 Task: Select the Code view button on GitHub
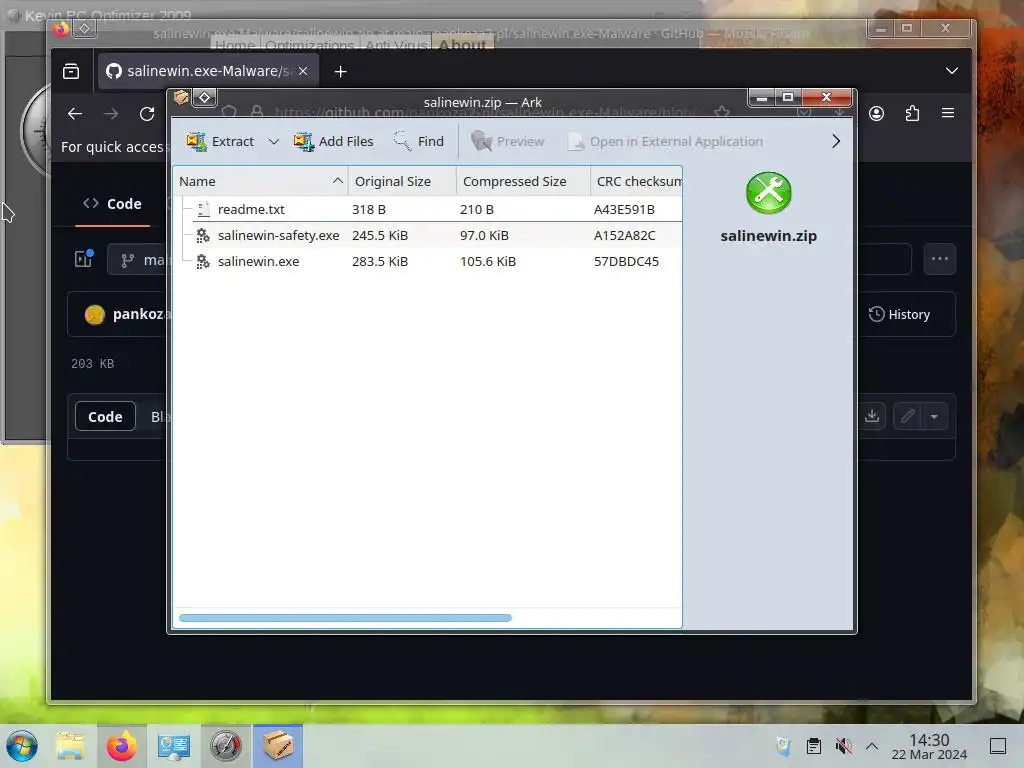click(105, 417)
